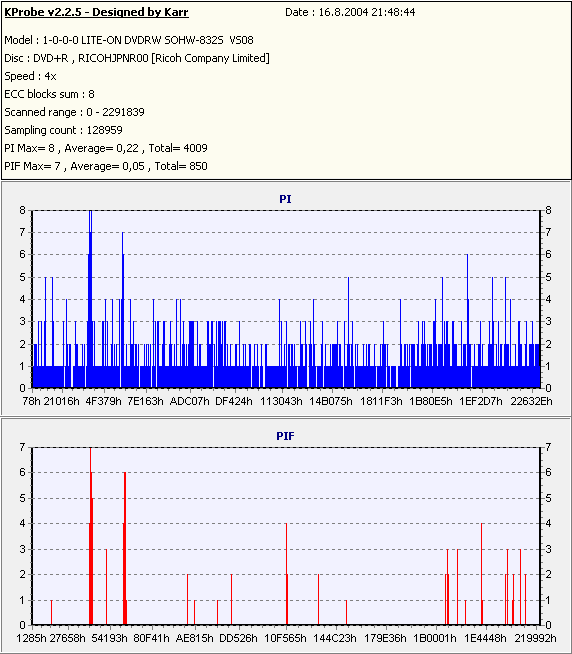Click the 'Scanned range : 0 - 2291839' line
Image resolution: width=572 pixels, height=654 pixels.
[74, 112]
